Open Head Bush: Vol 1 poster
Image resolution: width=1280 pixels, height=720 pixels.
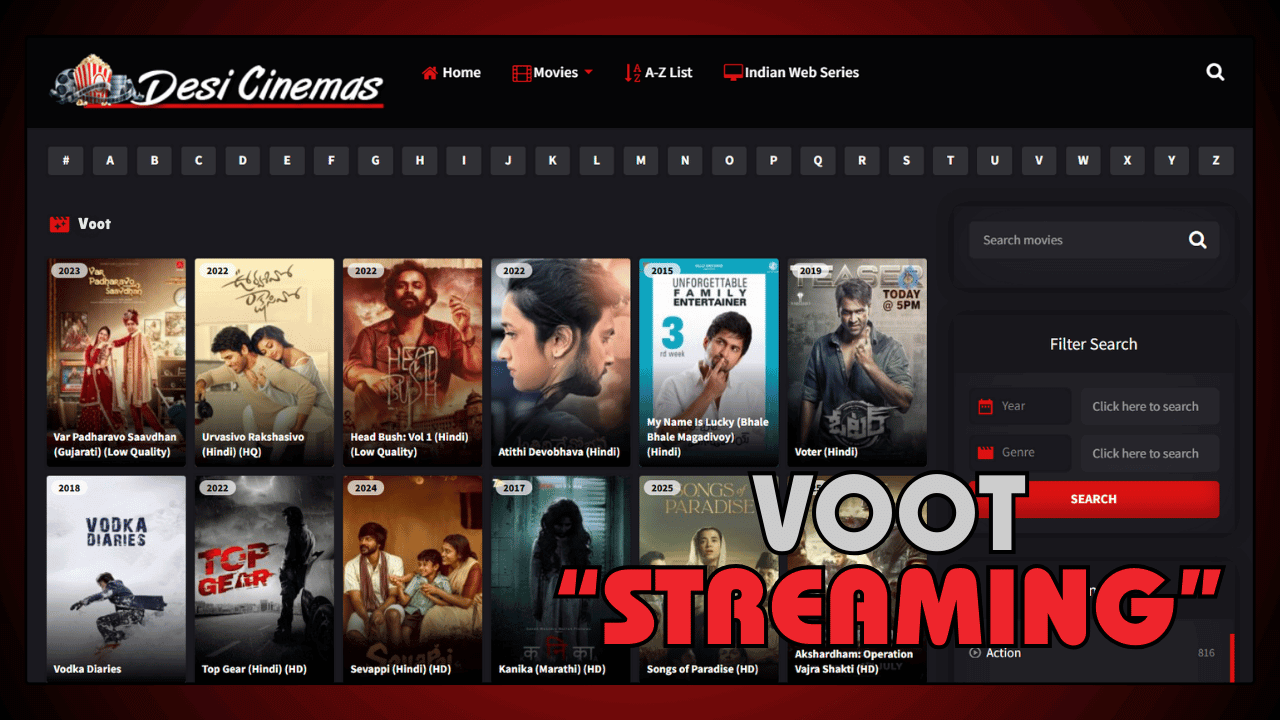412,362
